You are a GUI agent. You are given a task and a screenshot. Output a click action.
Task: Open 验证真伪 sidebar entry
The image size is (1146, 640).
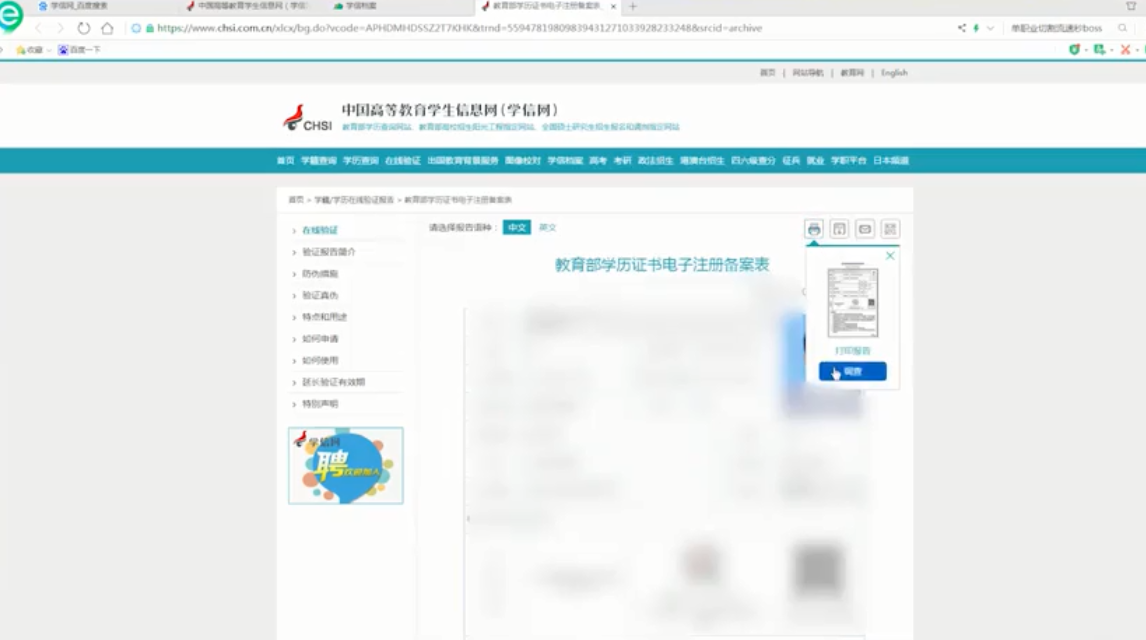tap(319, 295)
